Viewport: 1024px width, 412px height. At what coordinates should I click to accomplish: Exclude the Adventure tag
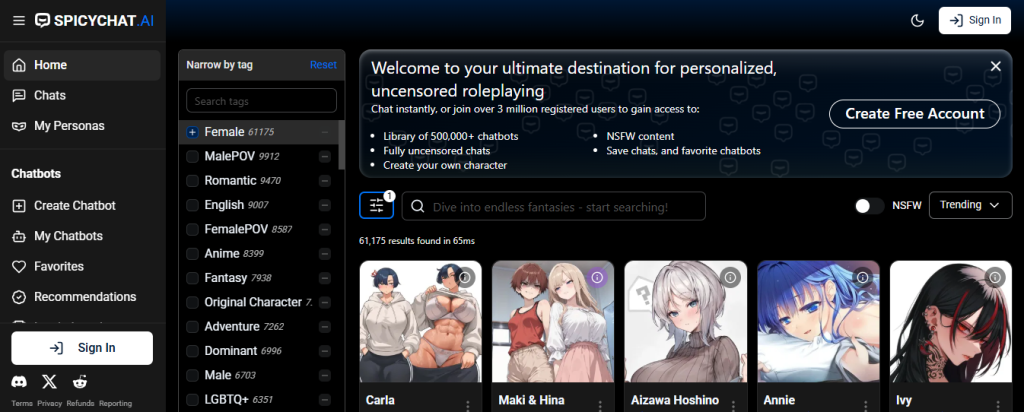click(x=325, y=326)
